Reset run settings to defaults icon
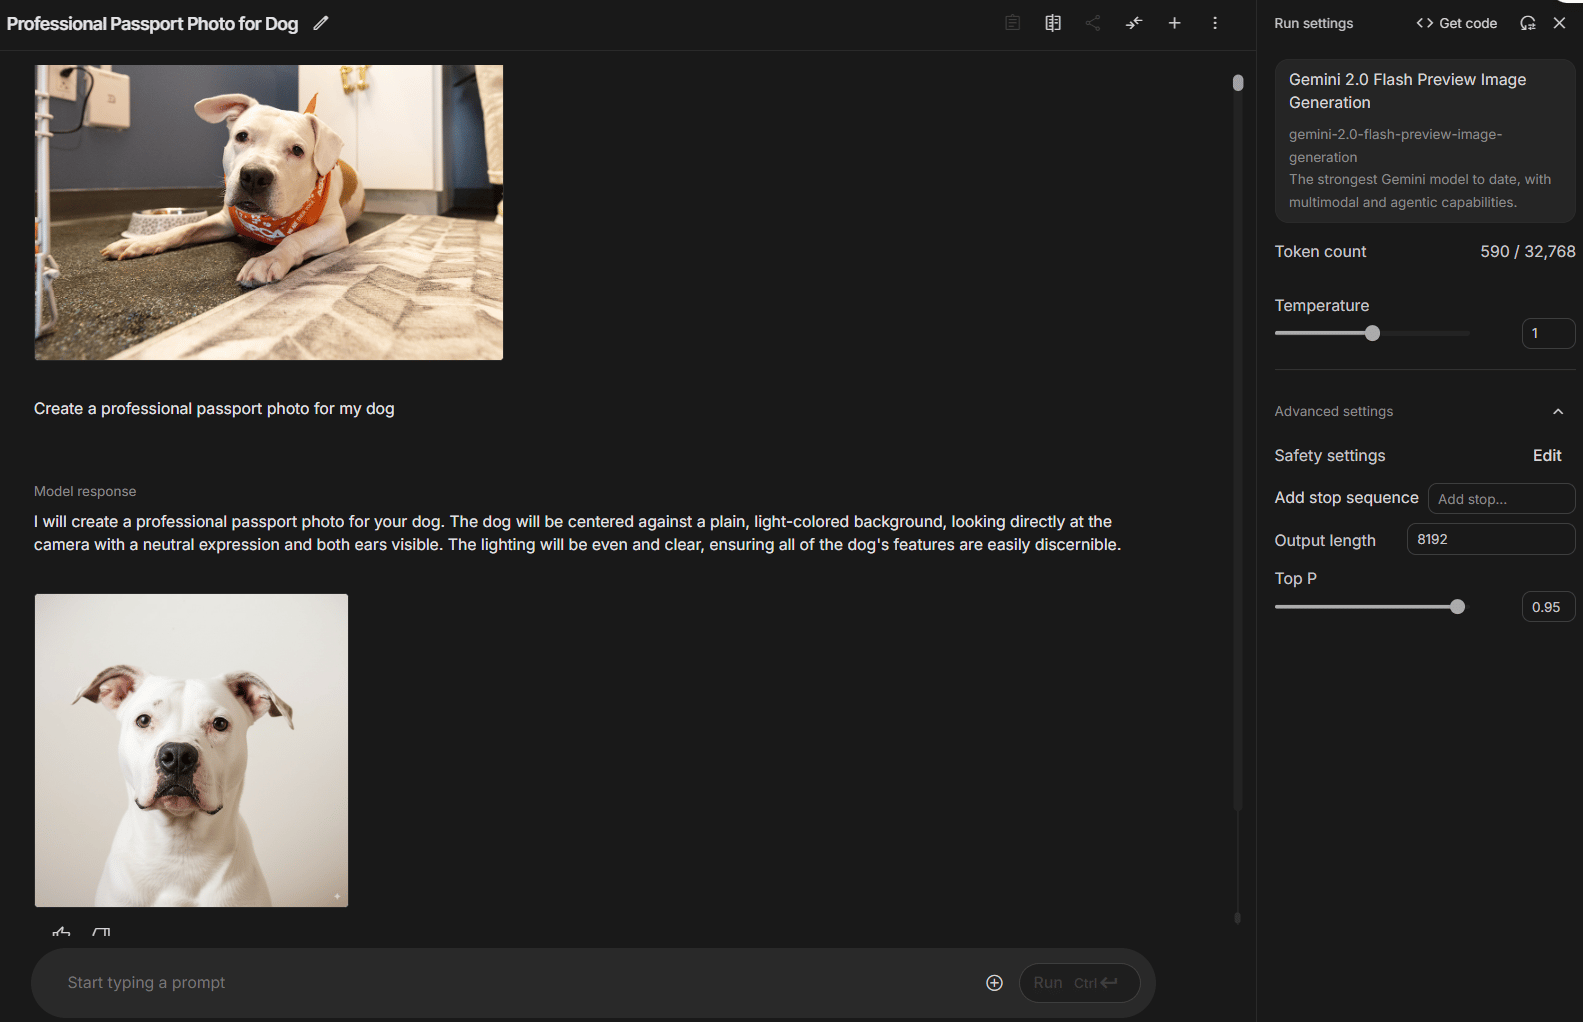 tap(1527, 23)
